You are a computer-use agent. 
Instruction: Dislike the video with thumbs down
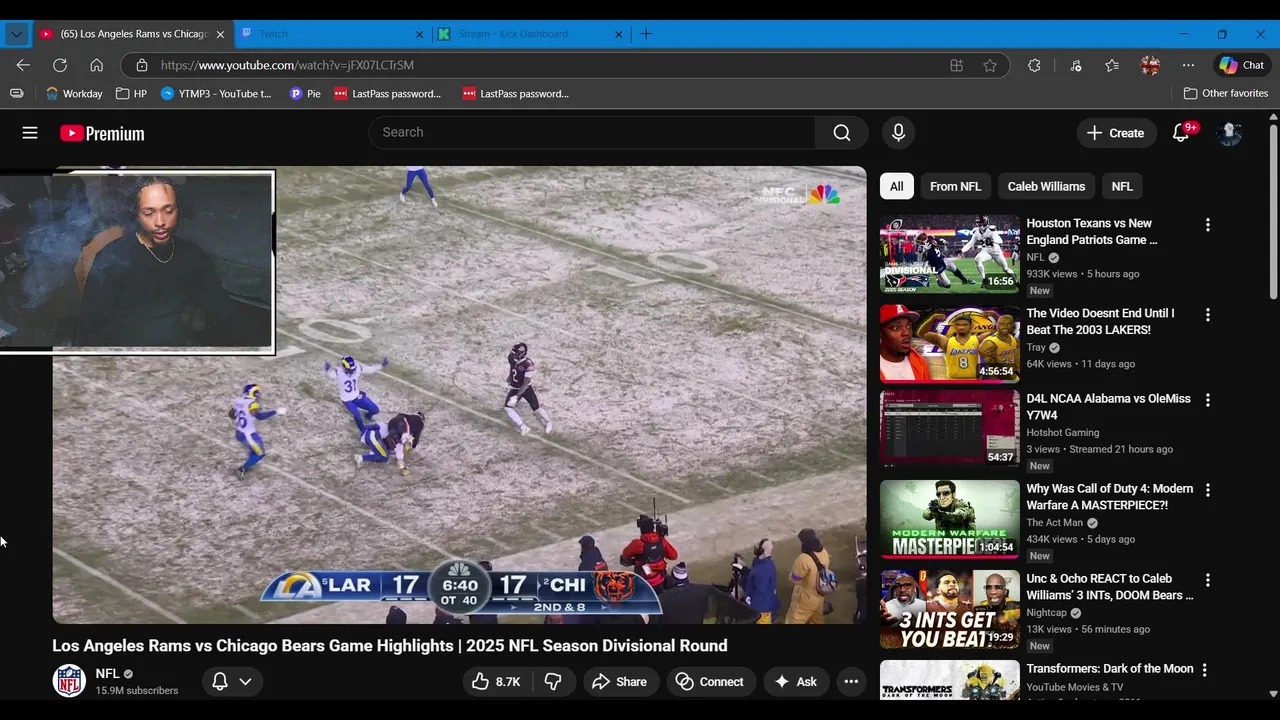pos(553,682)
